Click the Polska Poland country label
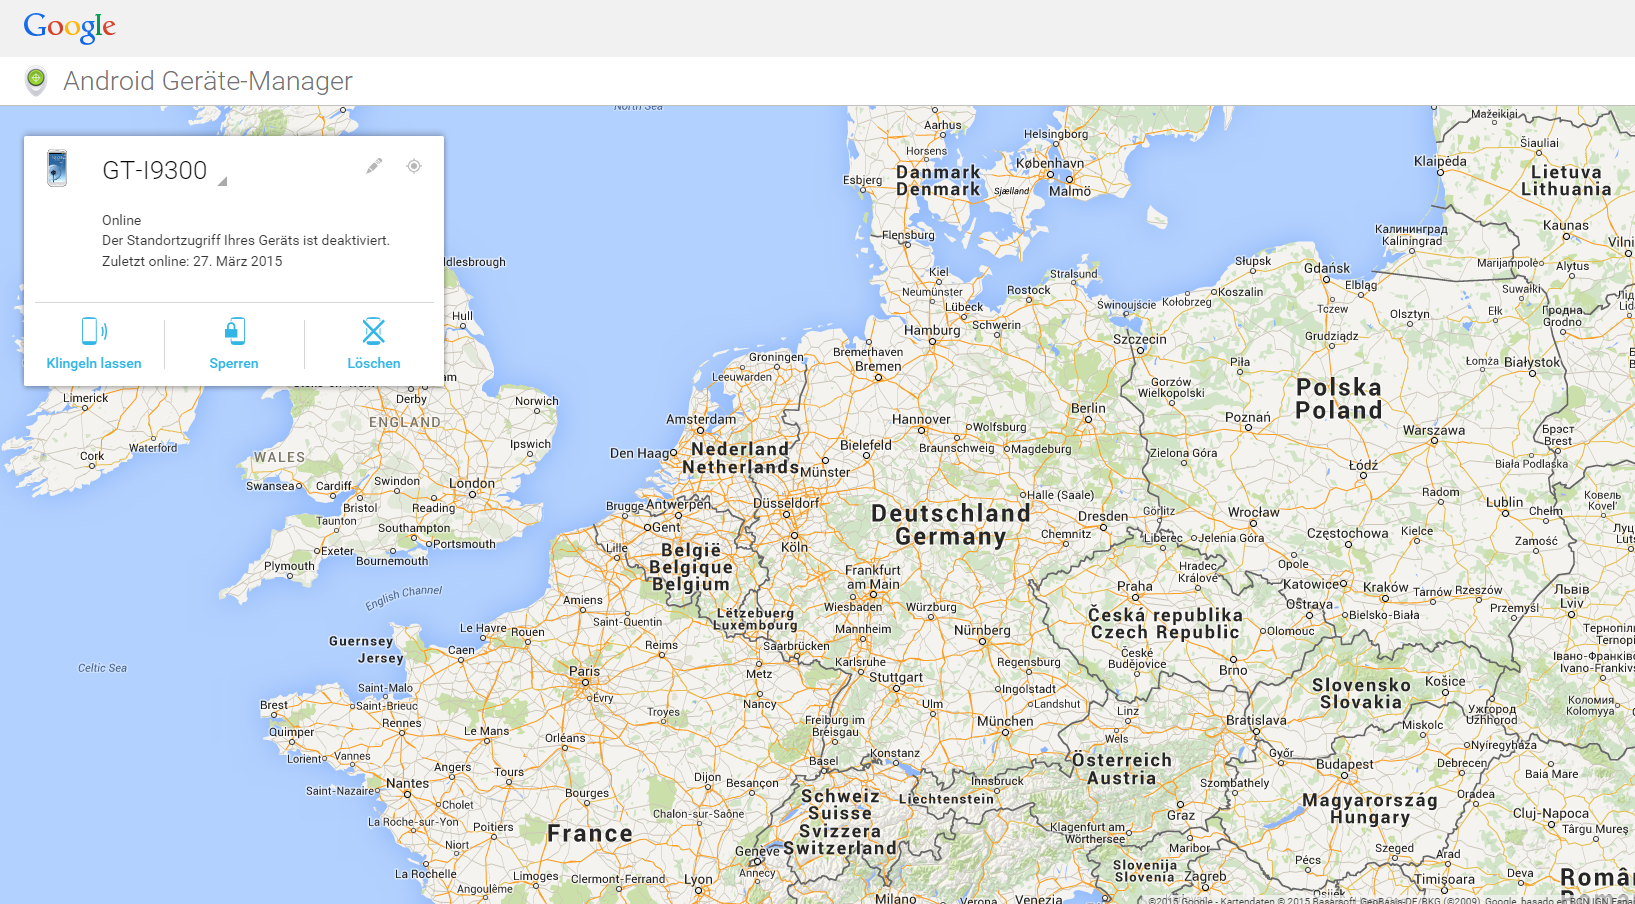 1339,399
